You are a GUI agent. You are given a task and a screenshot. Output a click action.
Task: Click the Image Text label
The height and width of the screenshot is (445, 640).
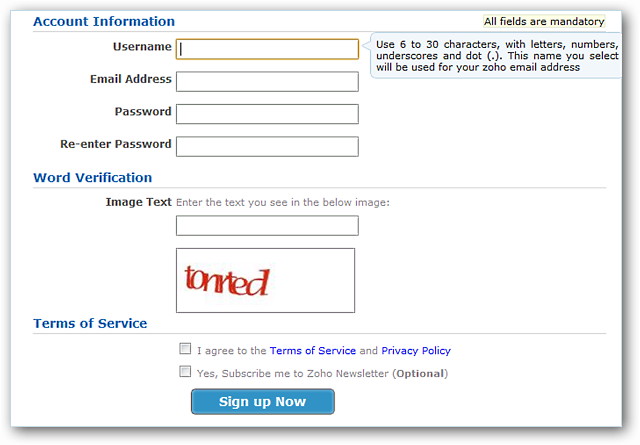[138, 202]
